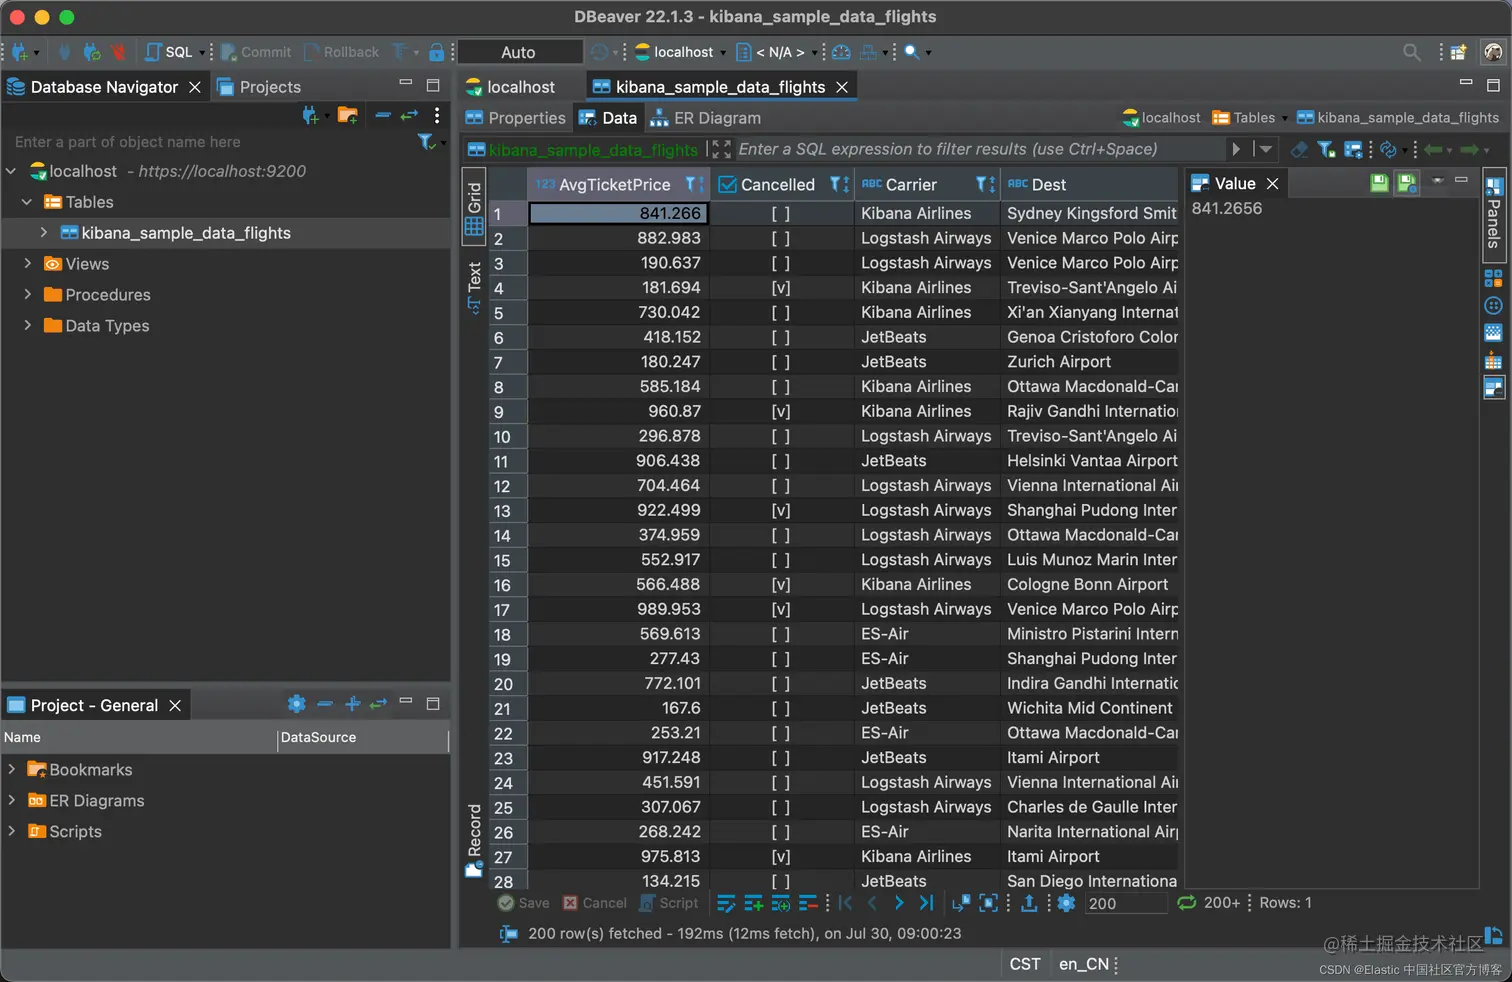Open the navigator view menu dots
Screen dimensions: 1512x982
point(437,116)
